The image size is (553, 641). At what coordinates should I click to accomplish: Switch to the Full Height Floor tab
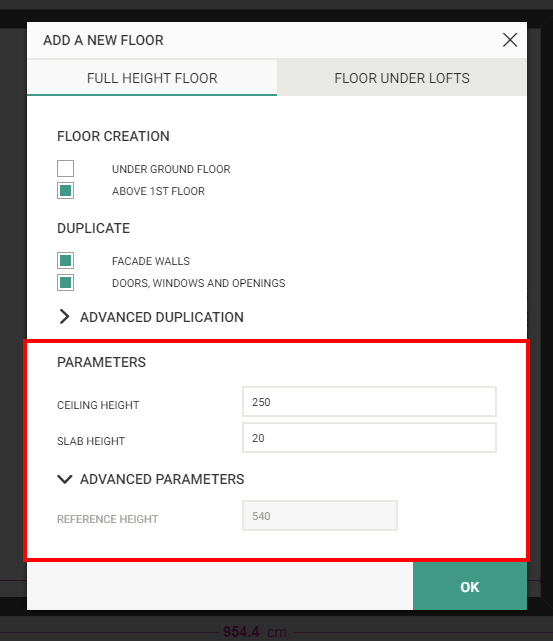coord(152,78)
